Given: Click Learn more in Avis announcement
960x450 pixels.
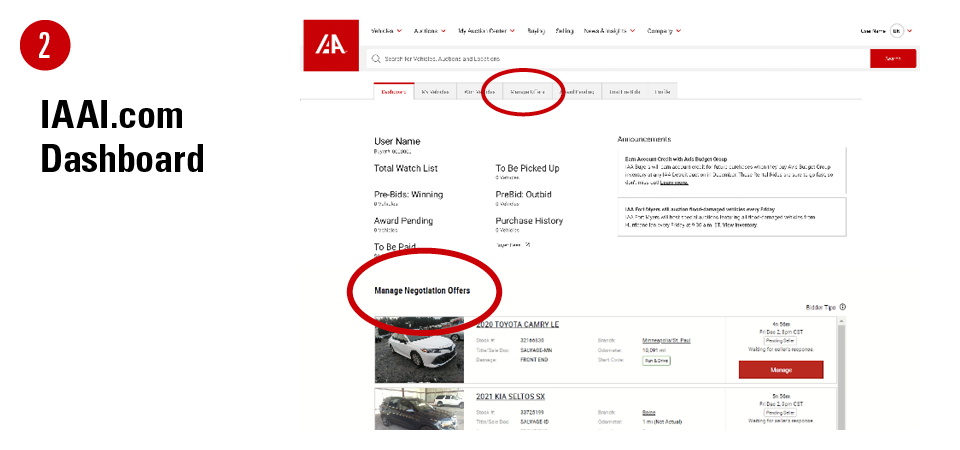Looking at the screenshot, I should 674,182.
